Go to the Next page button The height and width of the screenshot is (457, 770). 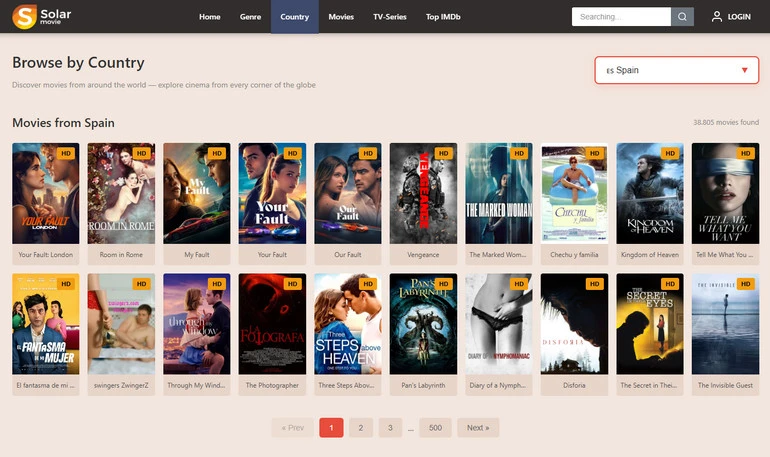point(478,428)
